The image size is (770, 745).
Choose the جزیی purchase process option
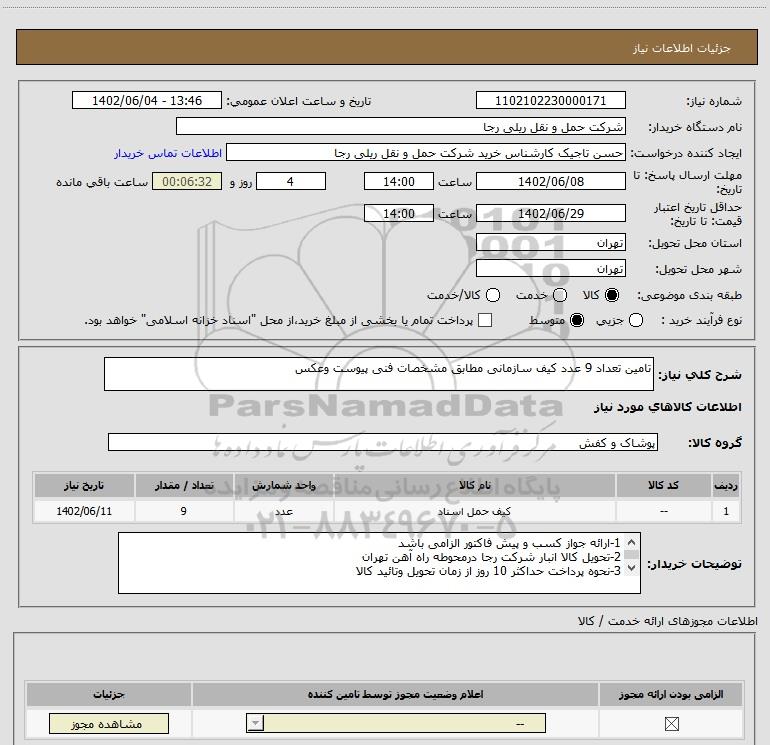click(x=636, y=320)
